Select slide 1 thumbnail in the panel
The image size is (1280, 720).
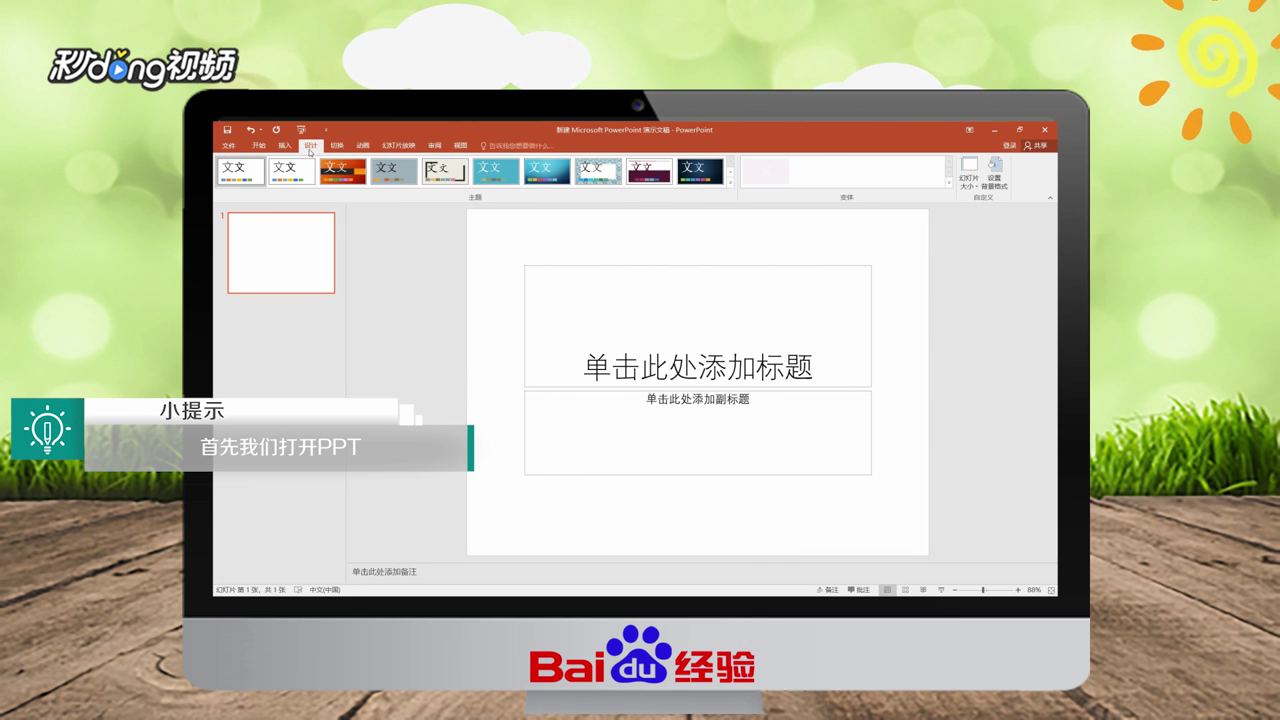click(281, 253)
